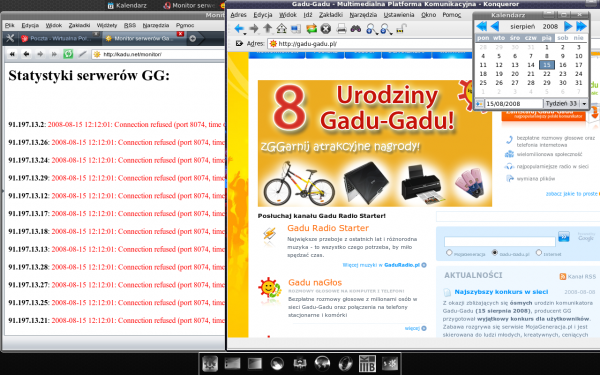Add a new tab in Opera
Viewport: 600px width, 375px height.
point(193,38)
